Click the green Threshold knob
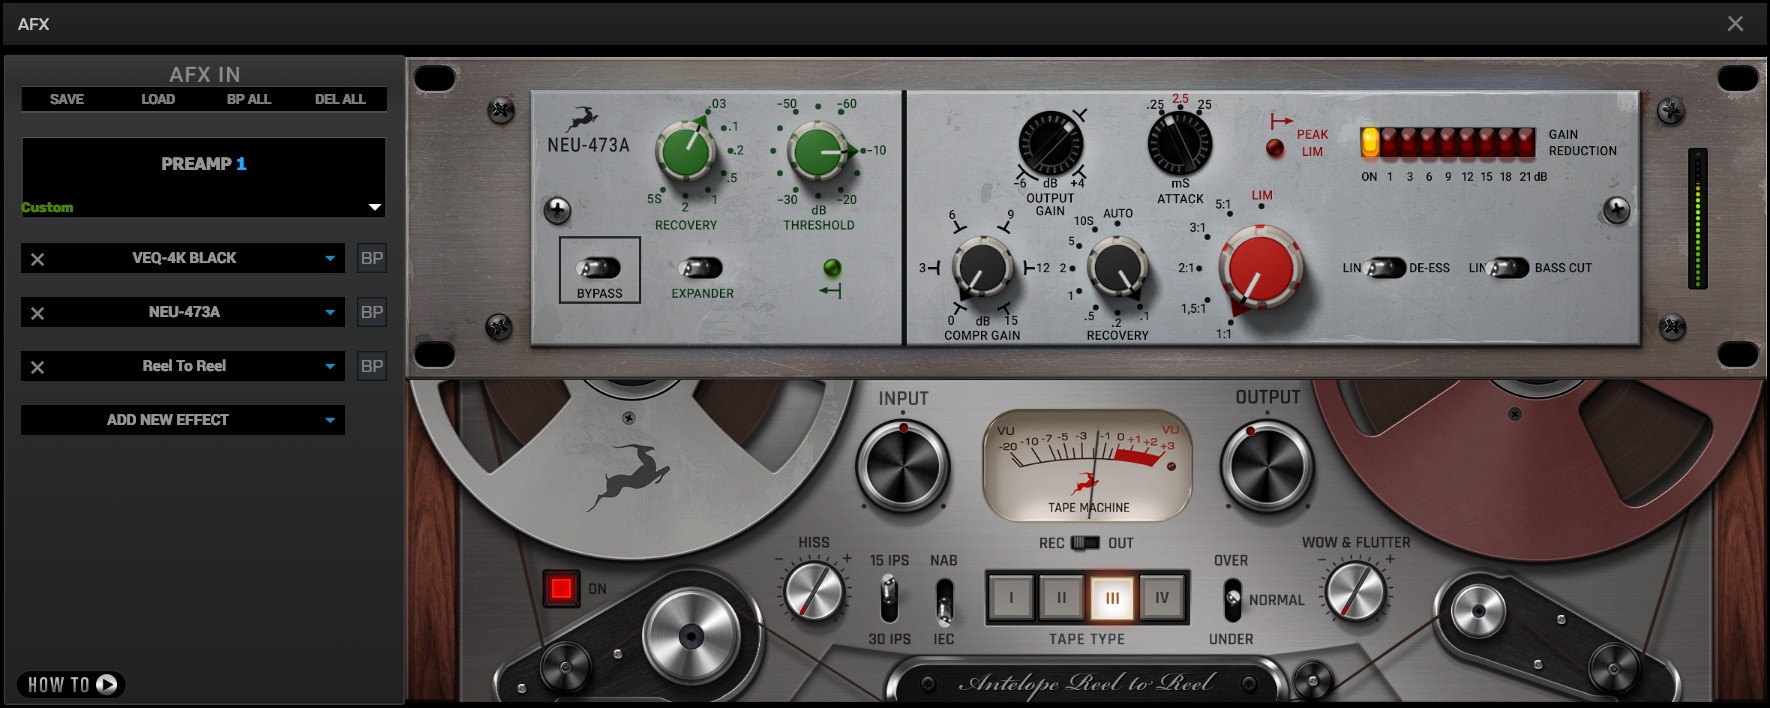Image resolution: width=1770 pixels, height=708 pixels. pyautogui.click(x=818, y=152)
